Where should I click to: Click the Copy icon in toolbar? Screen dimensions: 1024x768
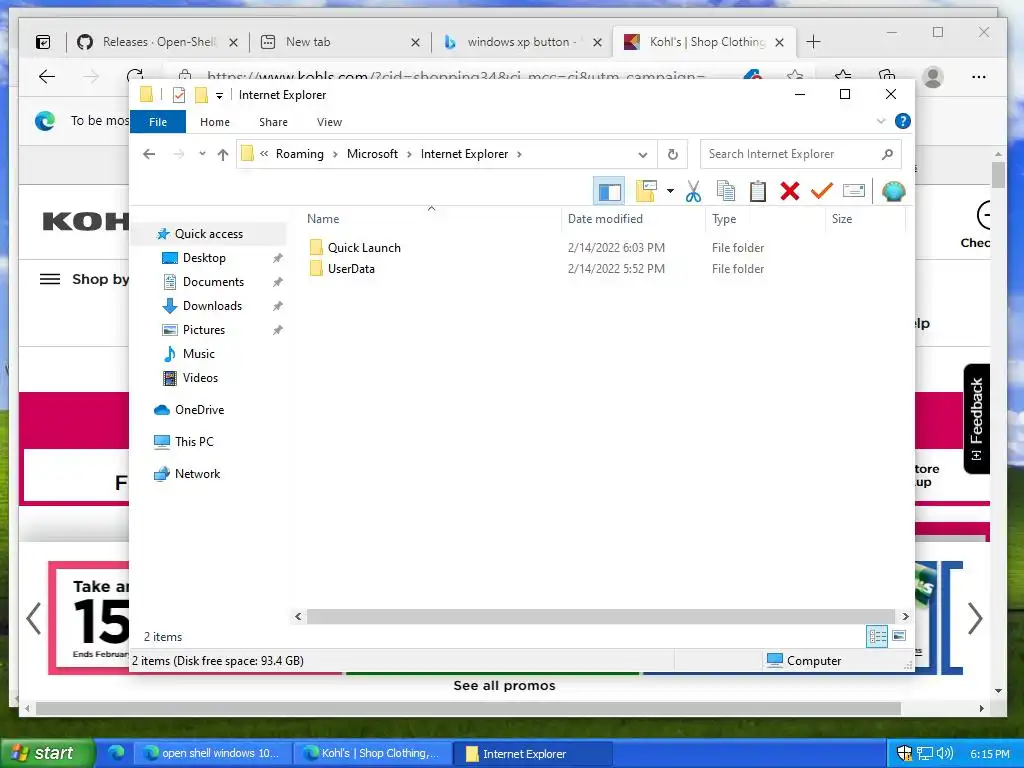pyautogui.click(x=726, y=191)
